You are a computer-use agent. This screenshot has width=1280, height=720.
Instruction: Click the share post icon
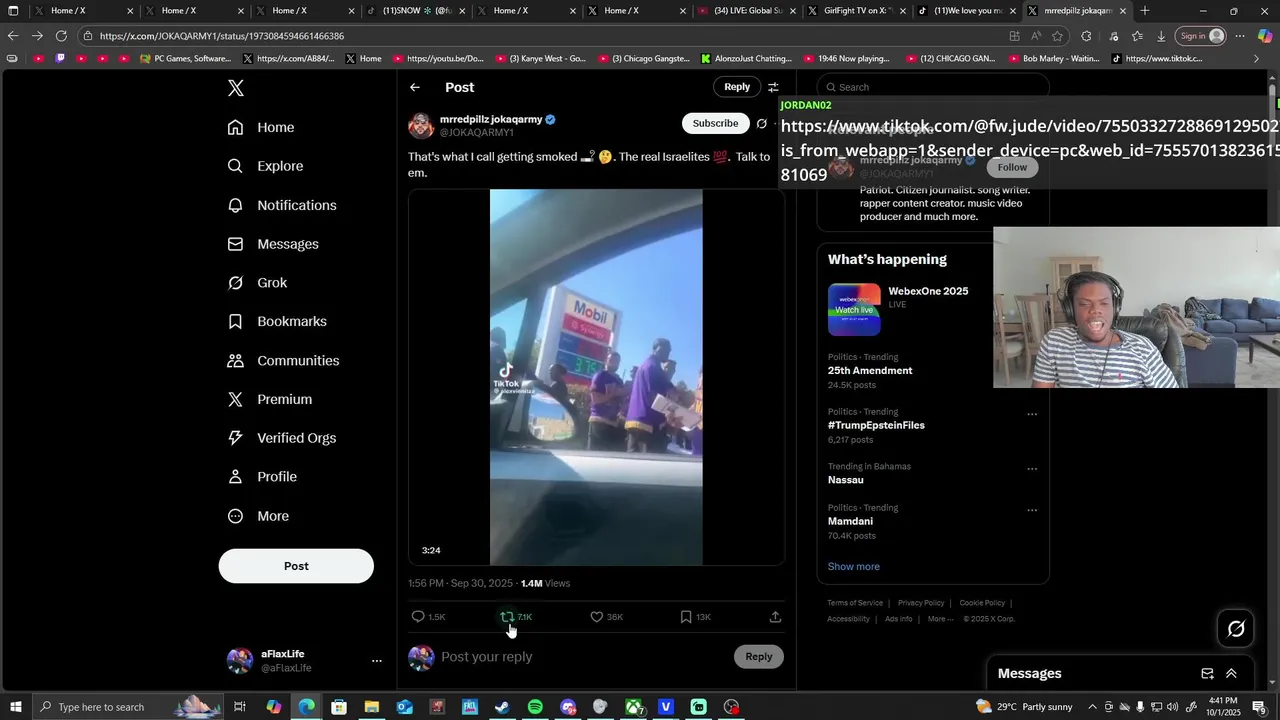[x=775, y=617]
